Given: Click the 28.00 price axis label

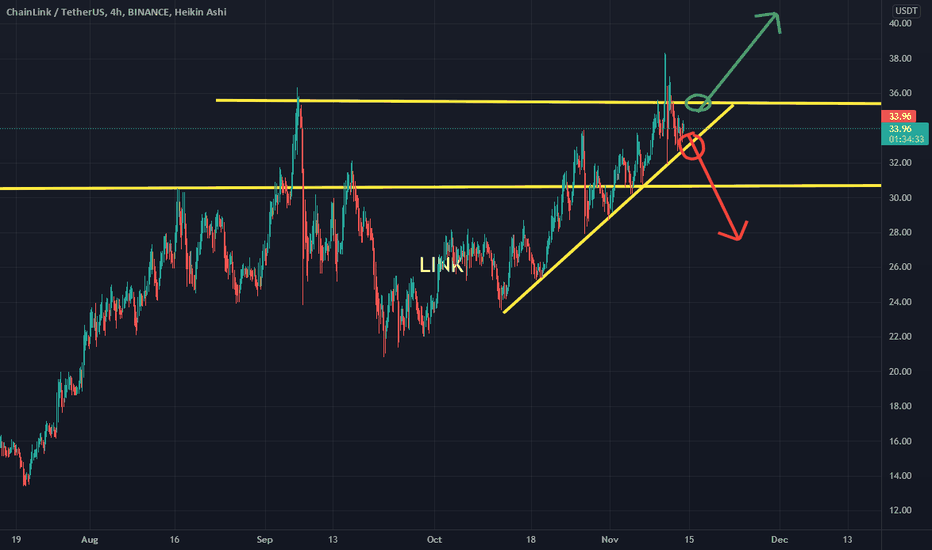Looking at the screenshot, I should (x=900, y=232).
